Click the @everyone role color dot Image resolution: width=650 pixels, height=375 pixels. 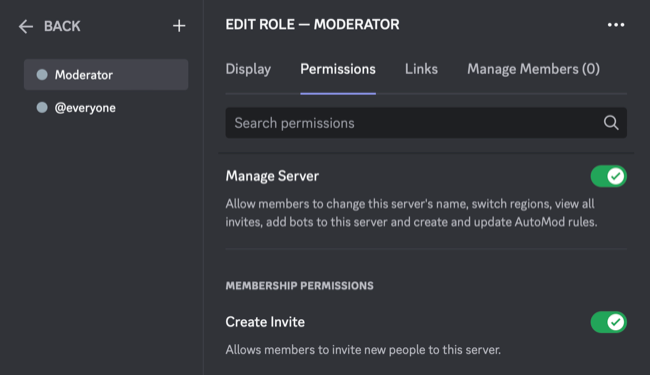42,108
